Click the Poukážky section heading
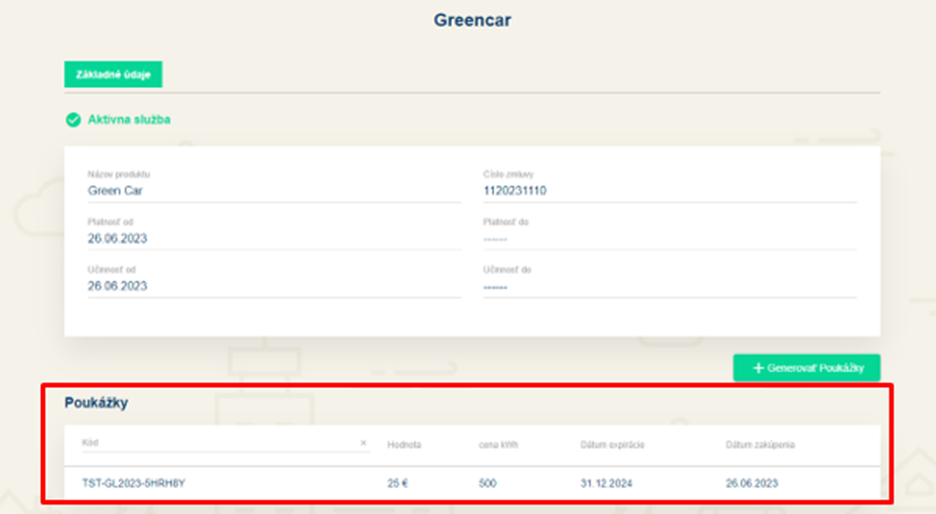This screenshot has height=514, width=936. click(x=96, y=403)
